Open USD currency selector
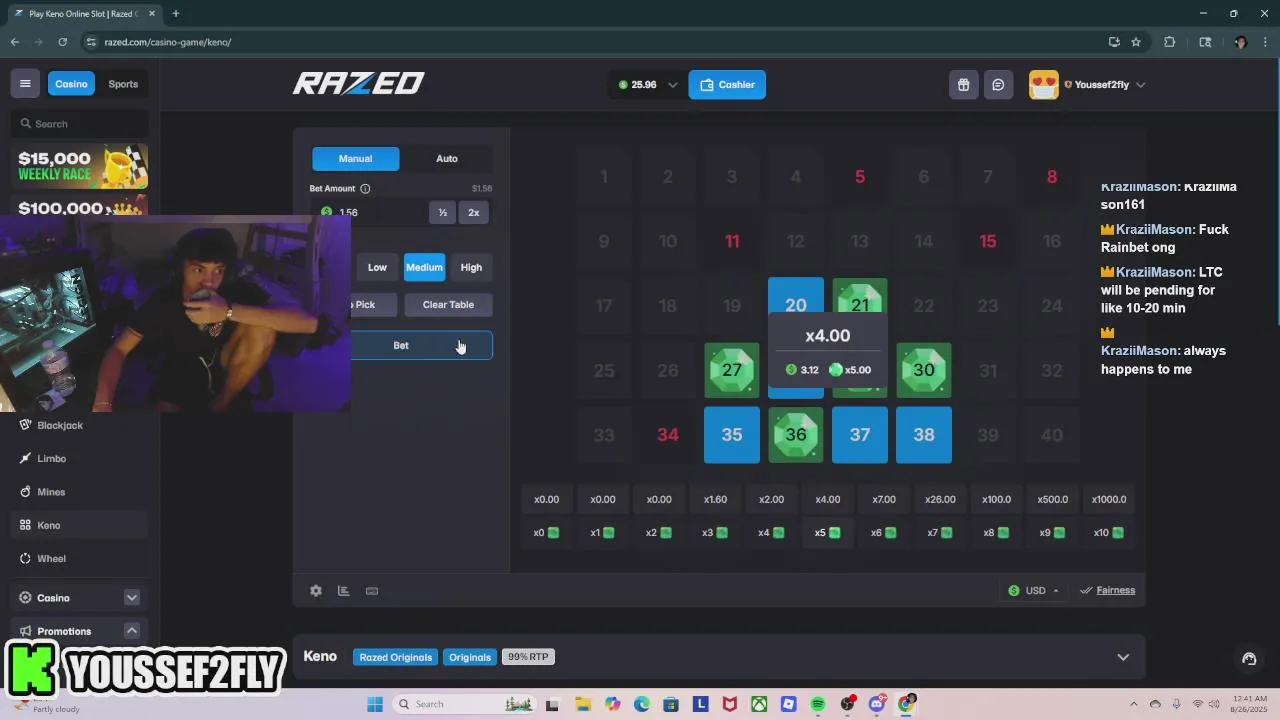Viewport: 1280px width, 720px height. [1034, 591]
